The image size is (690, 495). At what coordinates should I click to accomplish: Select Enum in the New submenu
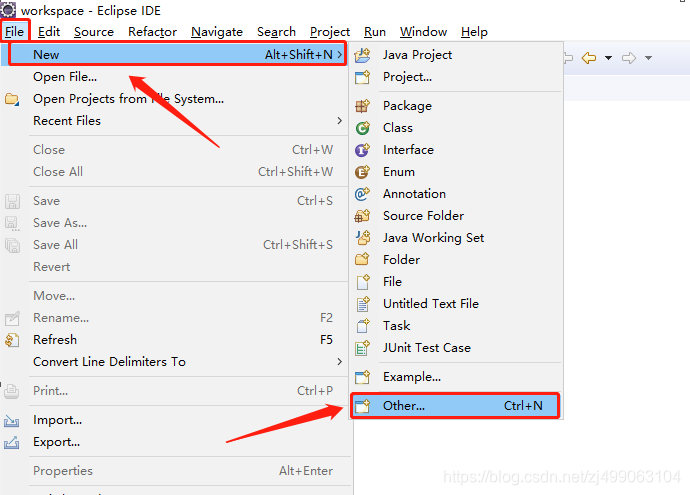457,172
